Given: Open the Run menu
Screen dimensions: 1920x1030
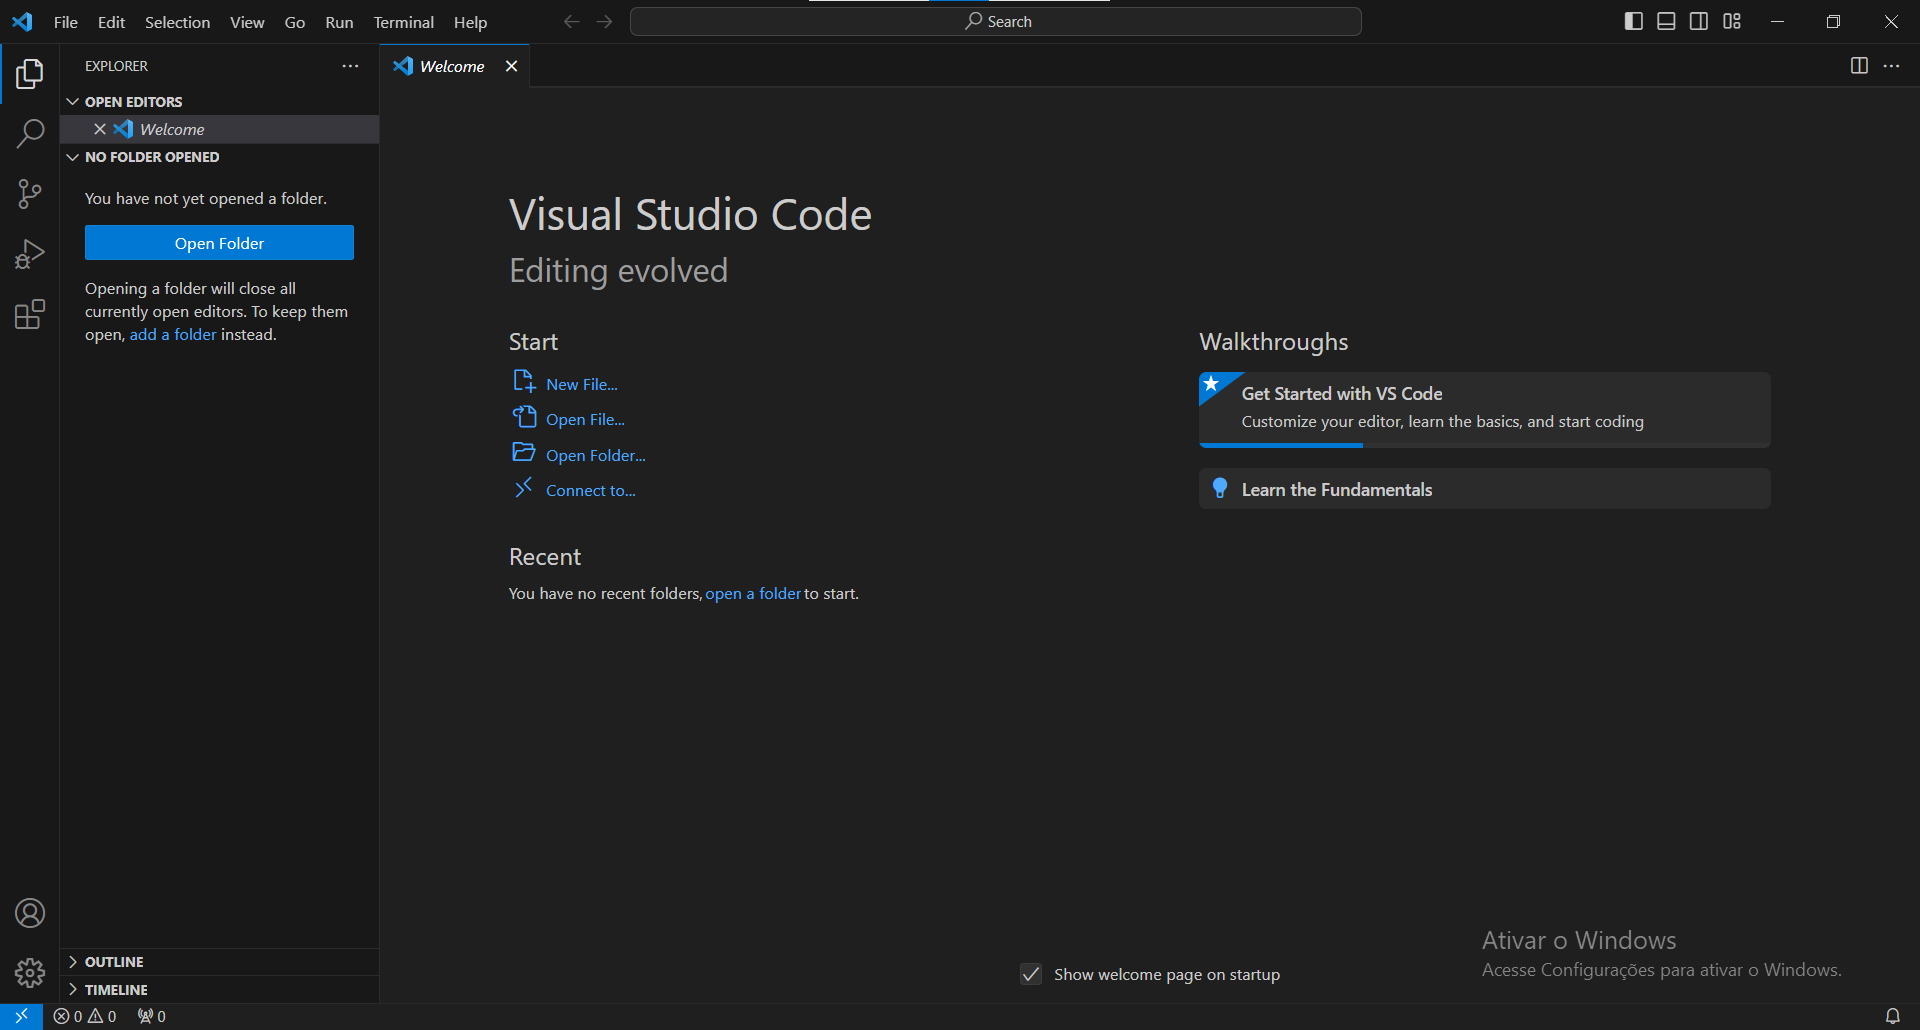Looking at the screenshot, I should 339,22.
